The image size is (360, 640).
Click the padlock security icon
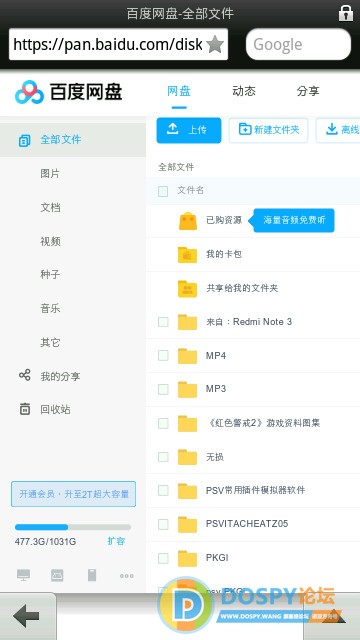click(346, 13)
